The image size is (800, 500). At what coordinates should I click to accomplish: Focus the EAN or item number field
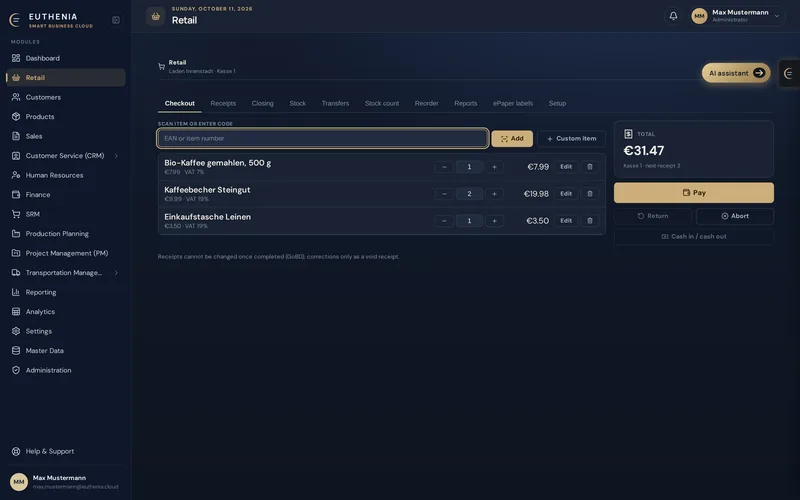coord(322,138)
